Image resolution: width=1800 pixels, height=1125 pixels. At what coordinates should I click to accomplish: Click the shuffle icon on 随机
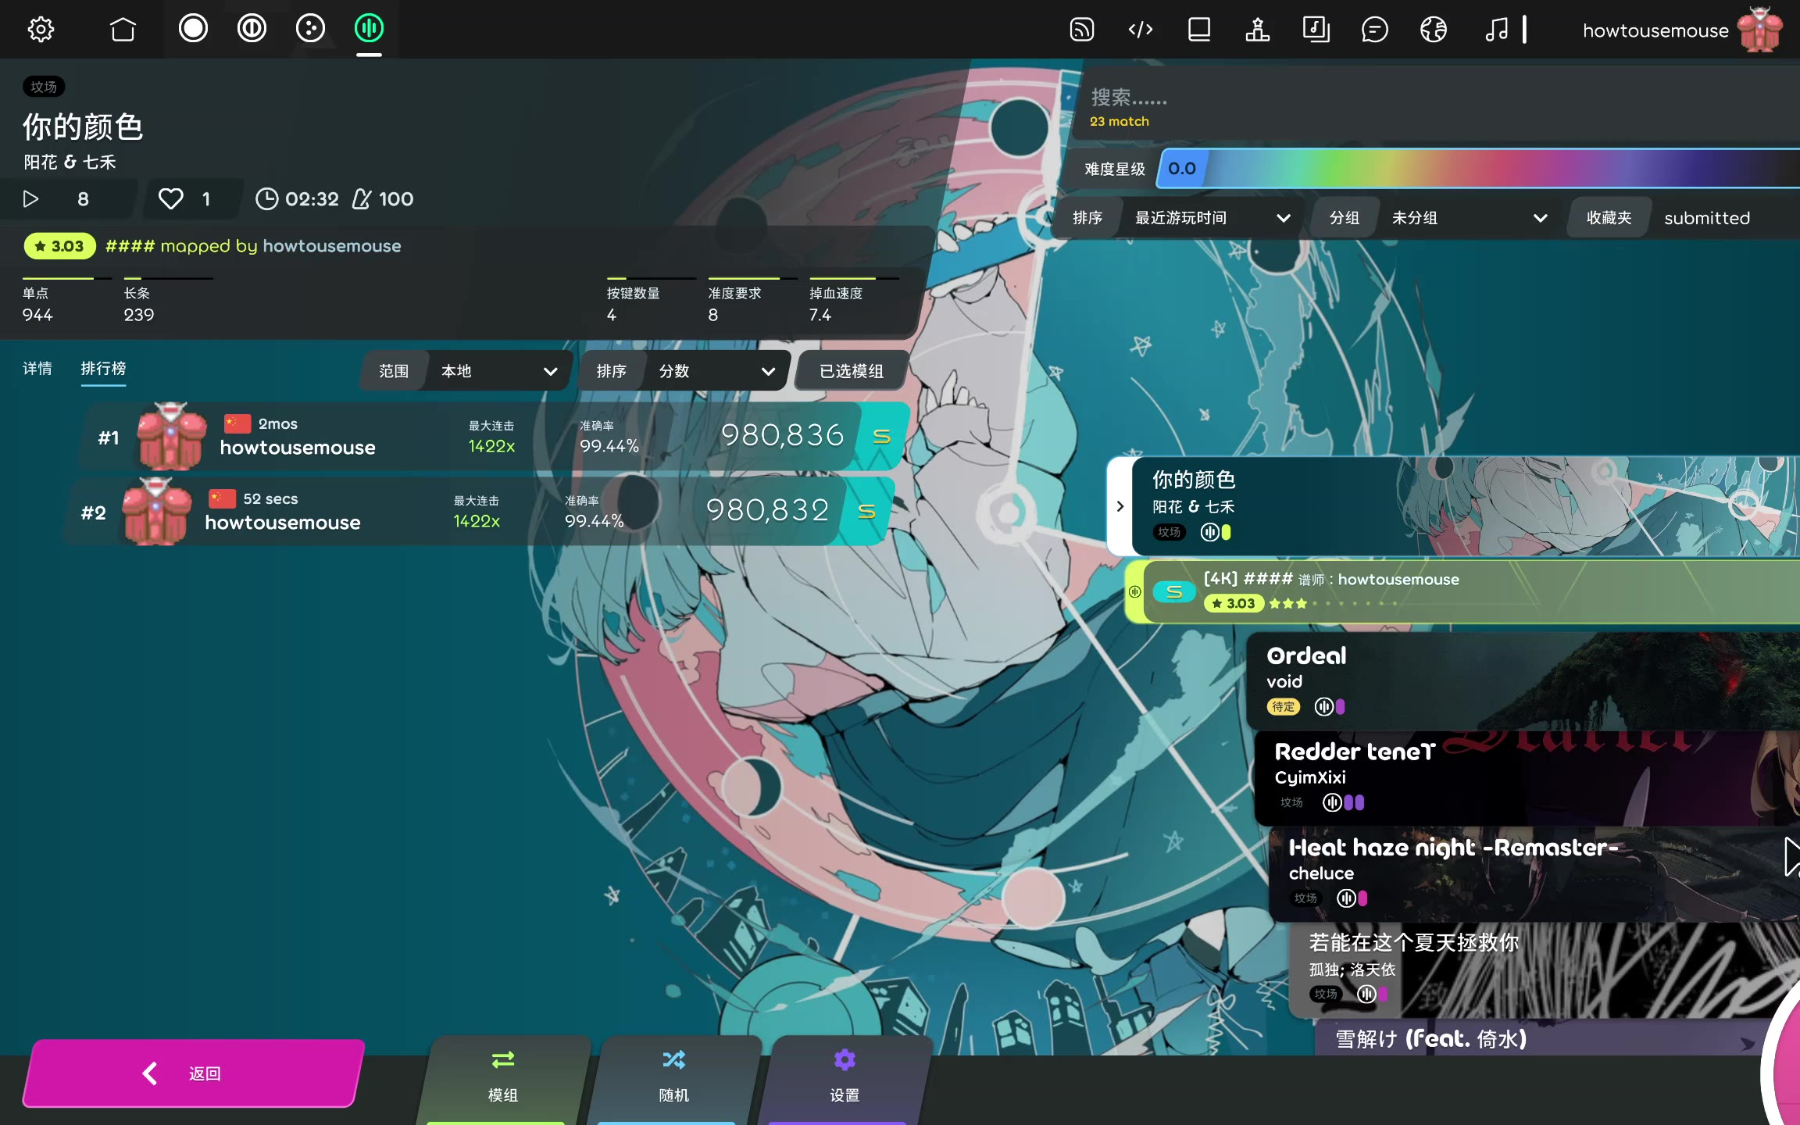(x=674, y=1060)
